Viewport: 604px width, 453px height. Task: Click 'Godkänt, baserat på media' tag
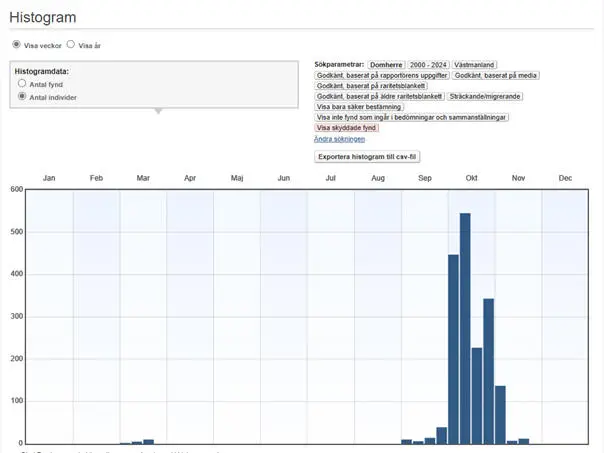pos(495,75)
